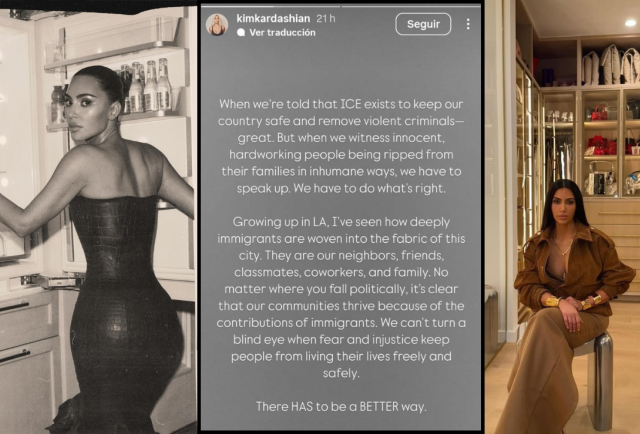Screen dimensions: 640x434
Task: Click the bottles on the refrigerator shelf
Action: pyautogui.click(x=147, y=86)
